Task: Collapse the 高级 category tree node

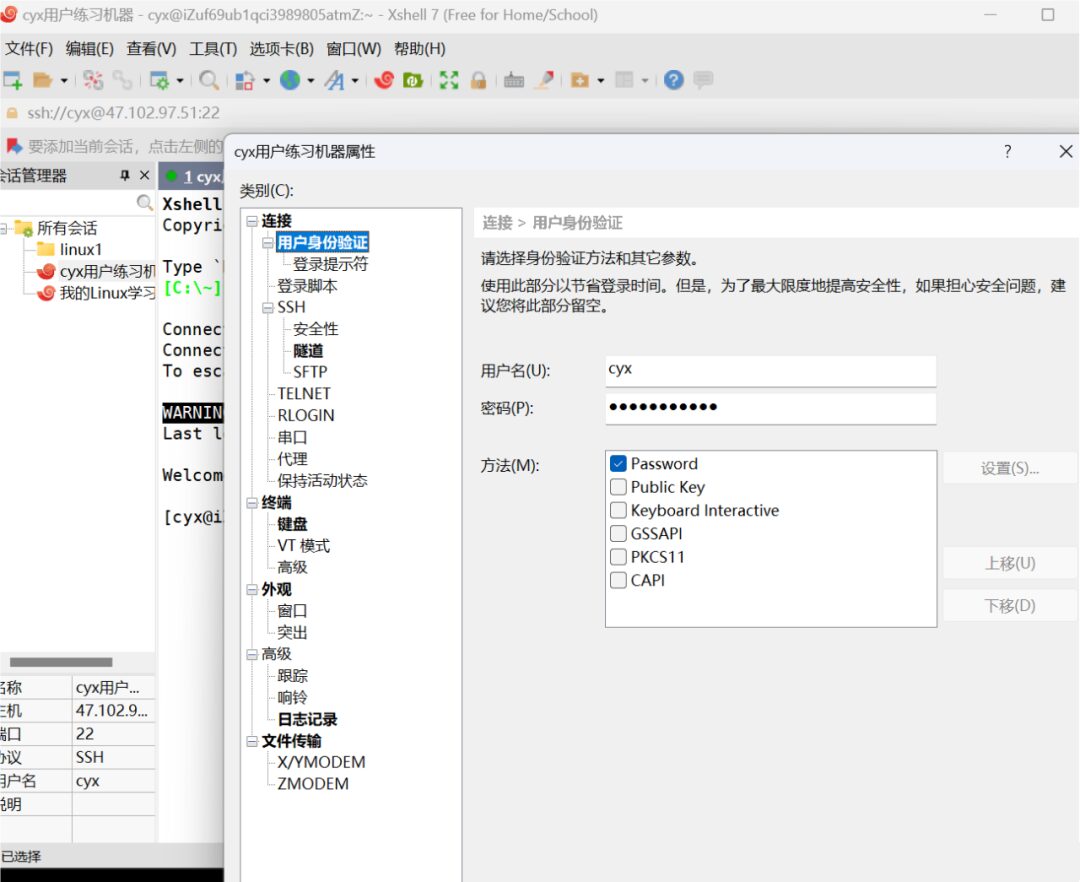Action: click(252, 655)
